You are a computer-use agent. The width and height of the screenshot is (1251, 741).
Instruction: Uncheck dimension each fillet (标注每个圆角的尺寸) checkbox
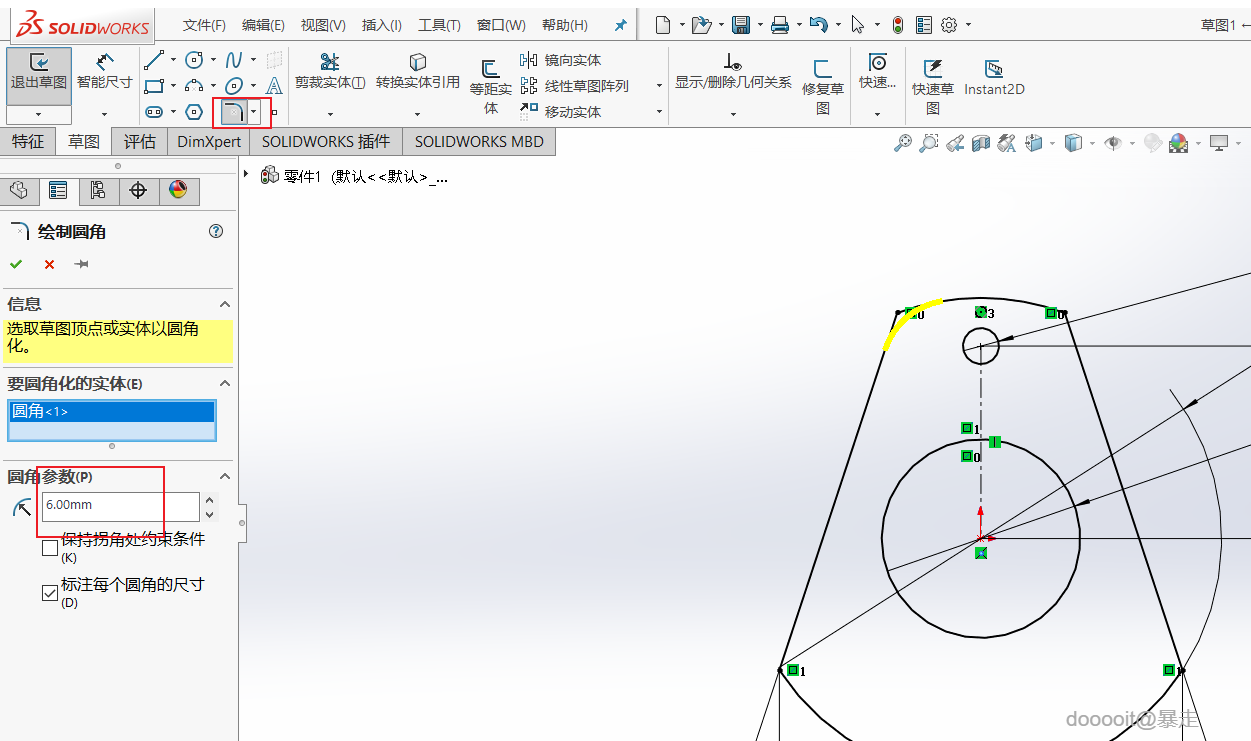pyautogui.click(x=50, y=593)
